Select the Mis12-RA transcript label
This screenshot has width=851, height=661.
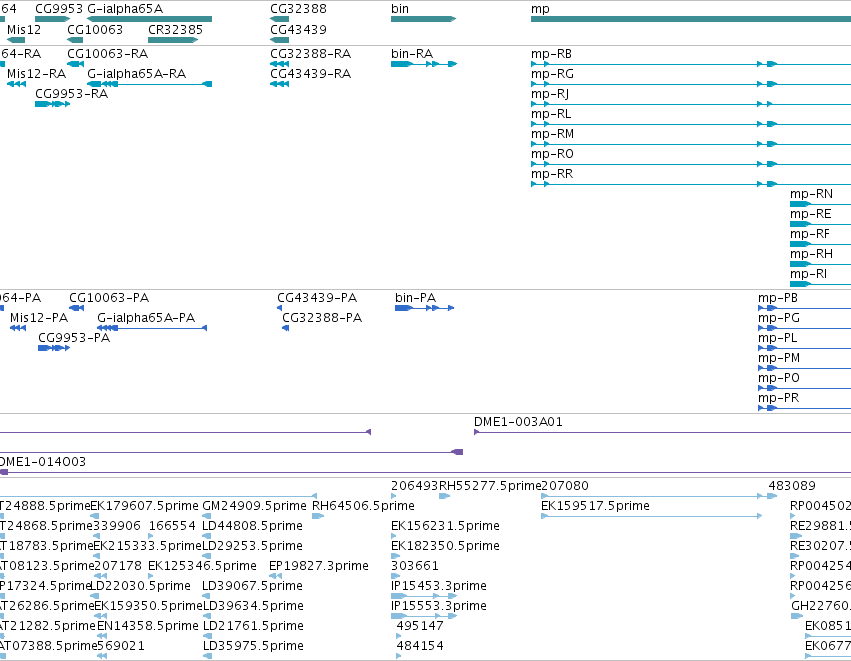(x=36, y=74)
